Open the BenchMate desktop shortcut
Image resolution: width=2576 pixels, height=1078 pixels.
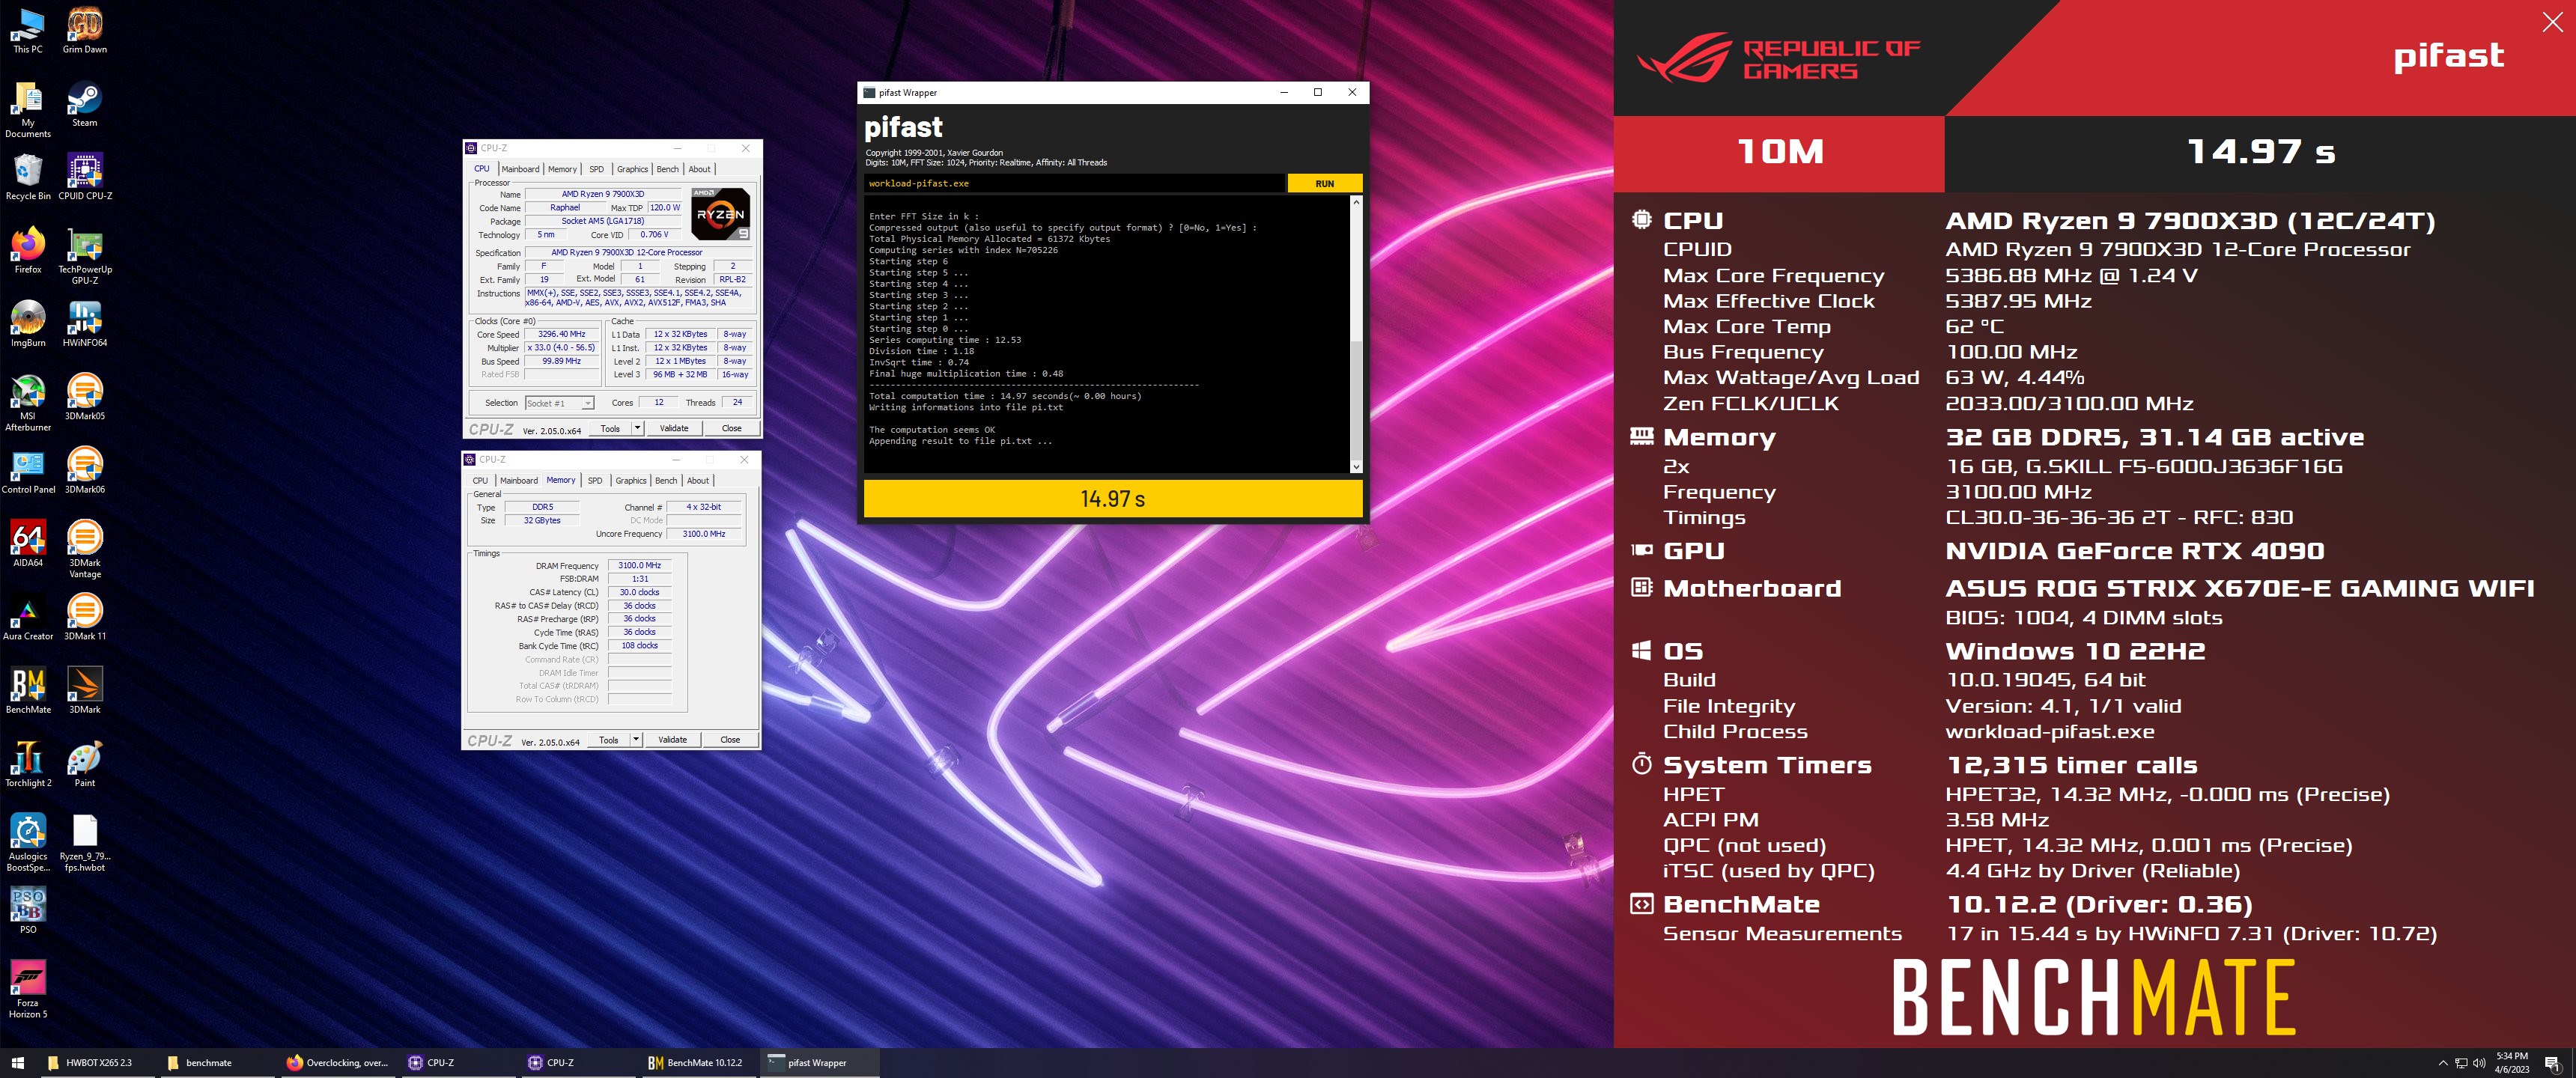28,691
